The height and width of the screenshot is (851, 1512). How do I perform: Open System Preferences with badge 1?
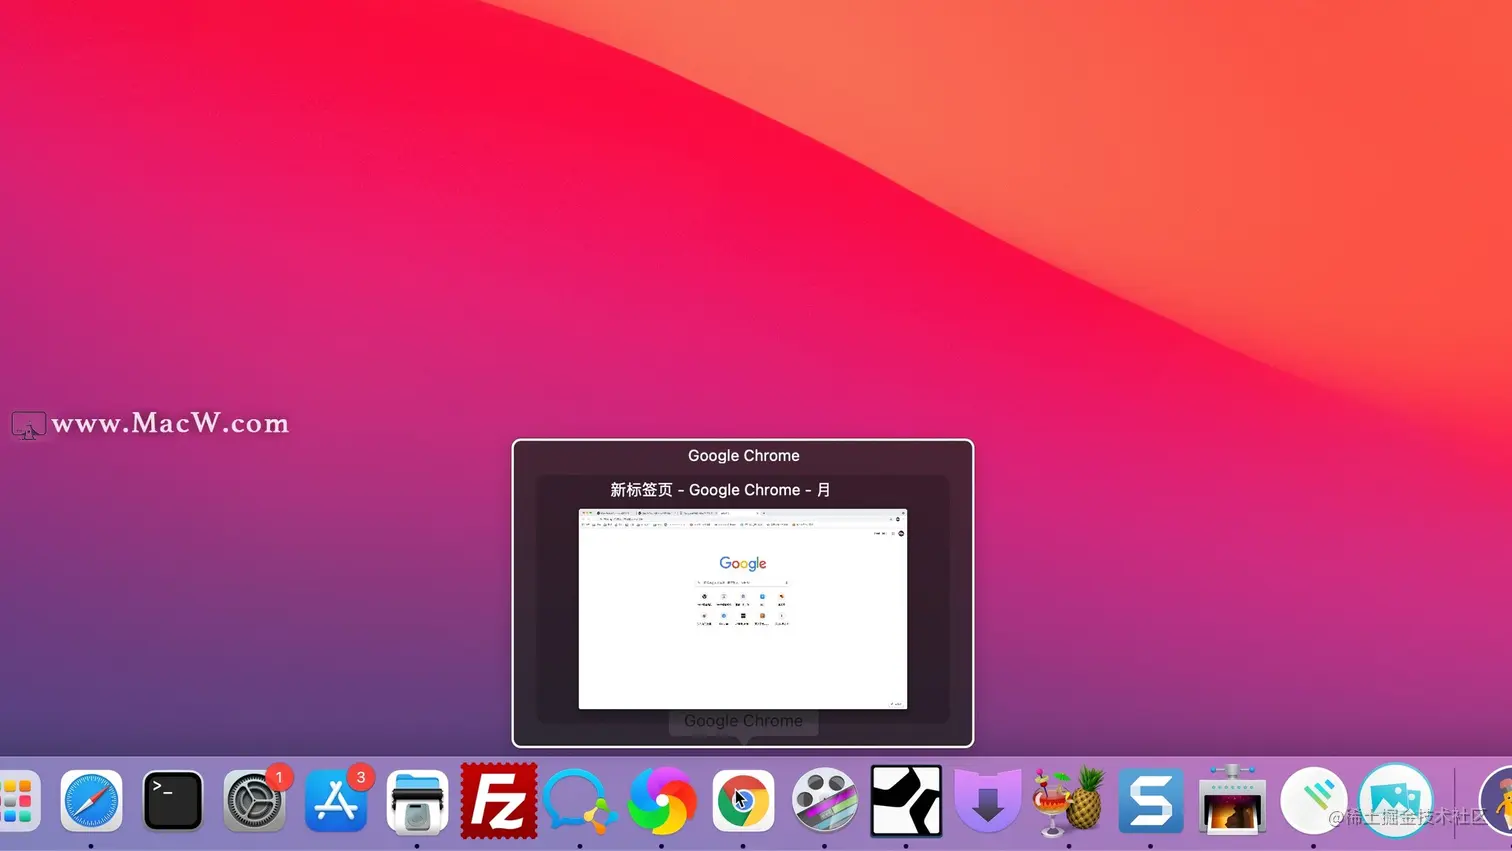click(254, 801)
